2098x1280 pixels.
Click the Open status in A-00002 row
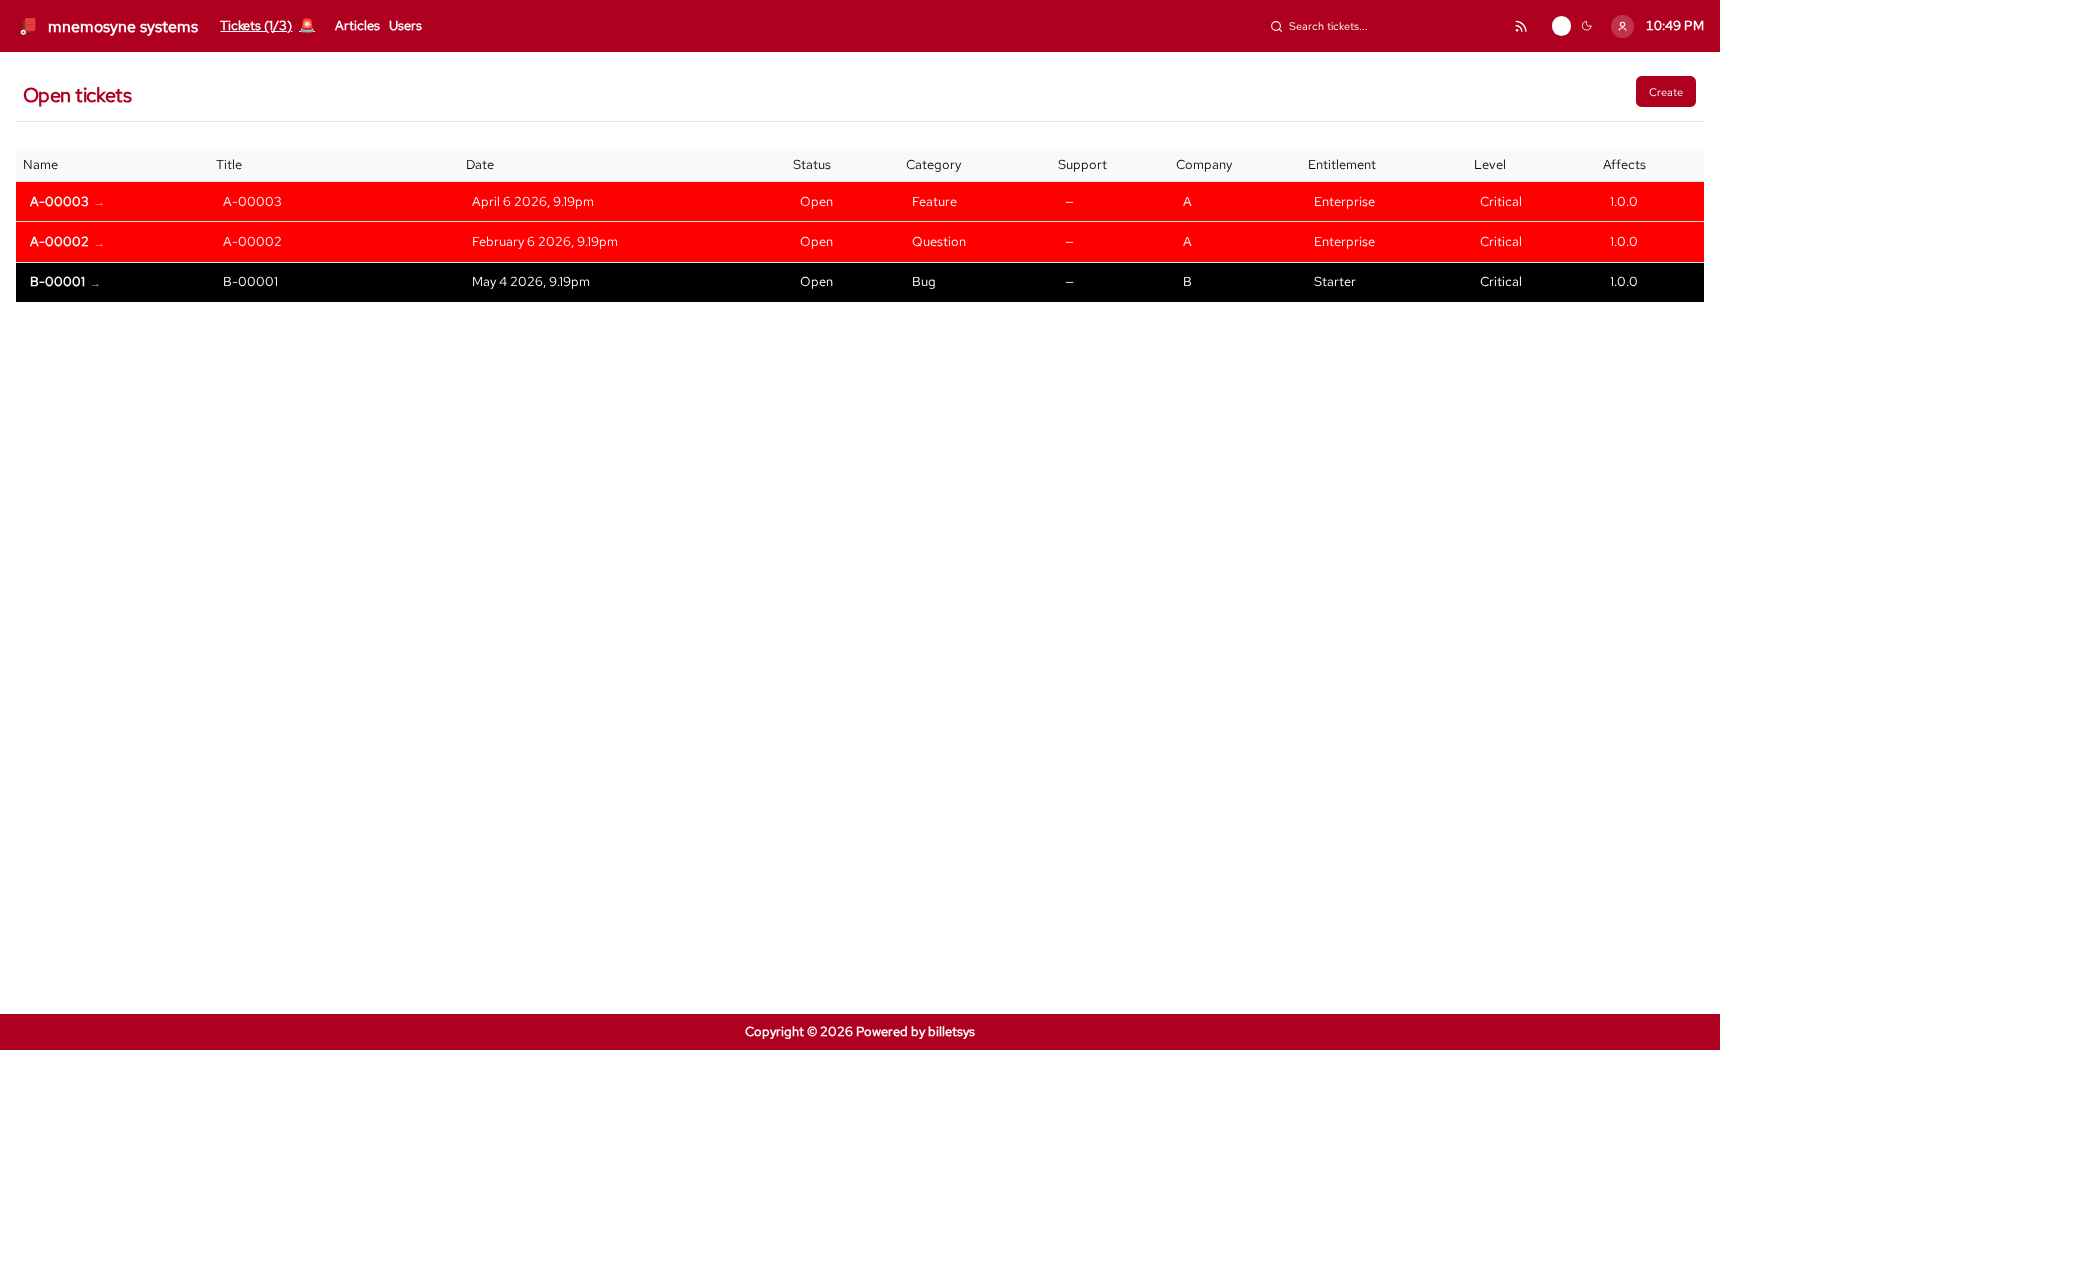[816, 242]
